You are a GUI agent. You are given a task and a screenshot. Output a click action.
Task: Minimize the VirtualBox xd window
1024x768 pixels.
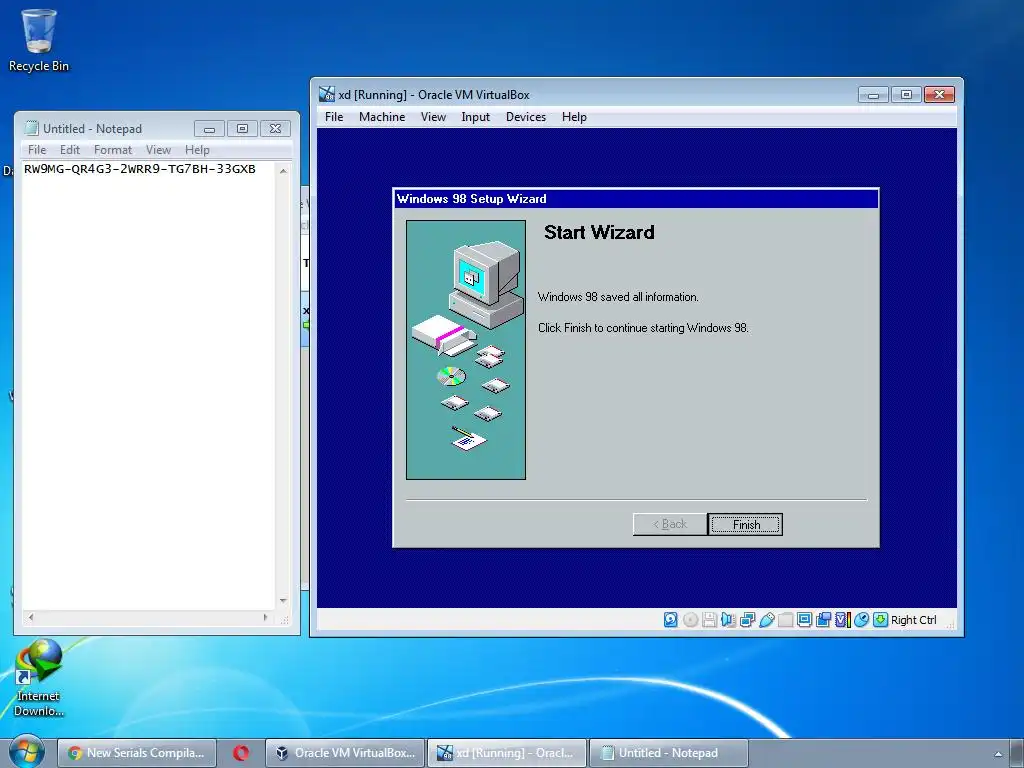[x=873, y=95]
